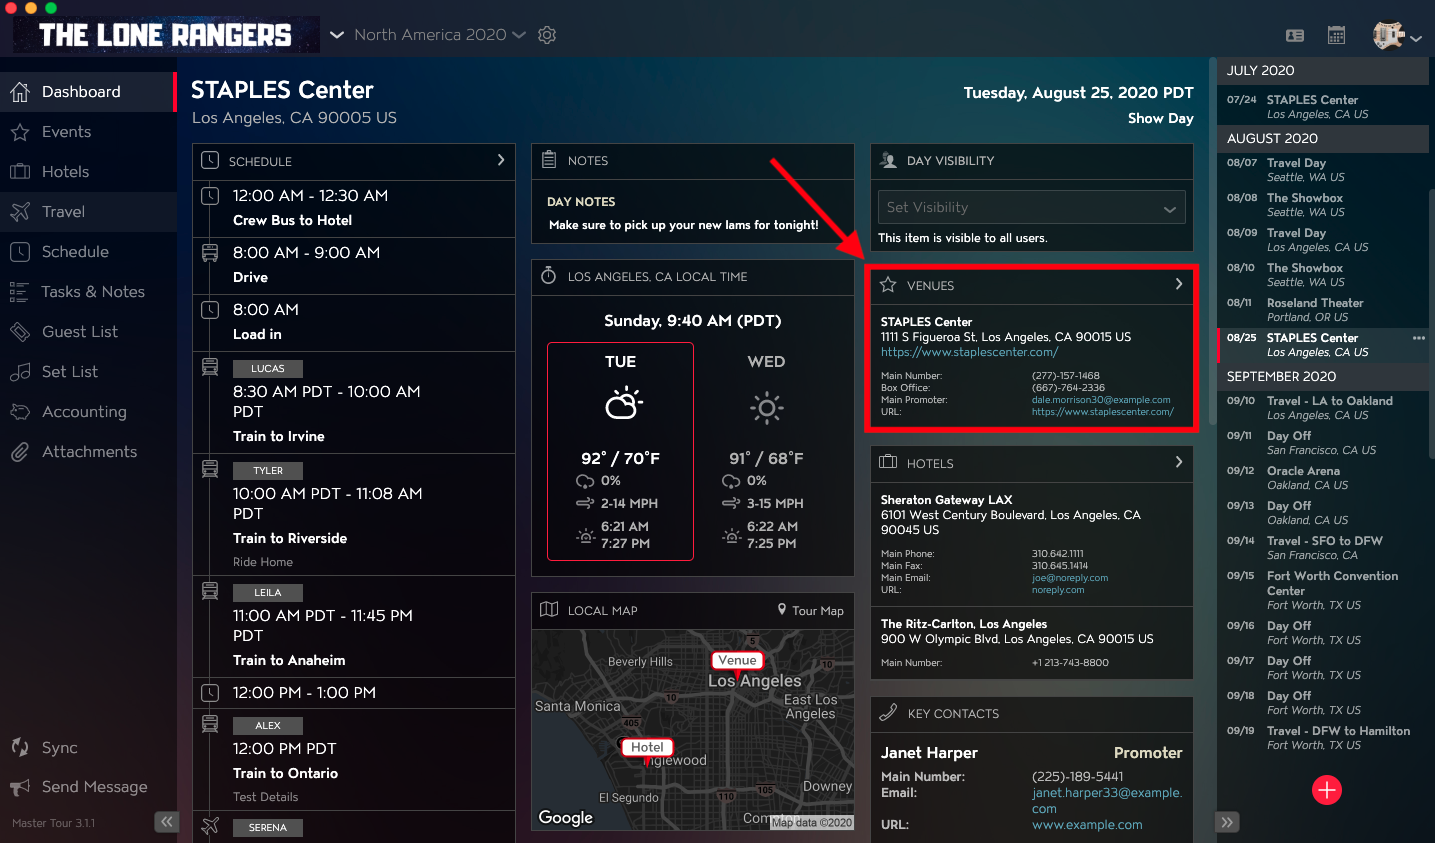Click the Local Map panel icon
This screenshot has width=1435, height=843.
pos(549,610)
